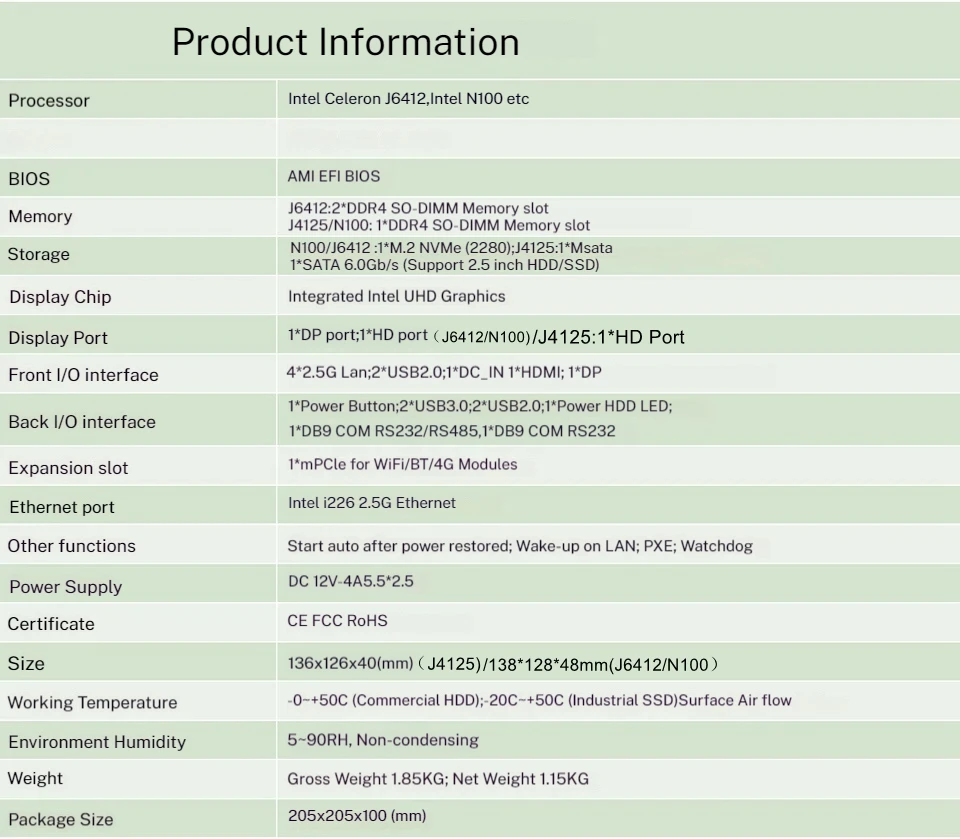This screenshot has height=839, width=960.
Task: Click the Product Information title
Action: (x=345, y=42)
